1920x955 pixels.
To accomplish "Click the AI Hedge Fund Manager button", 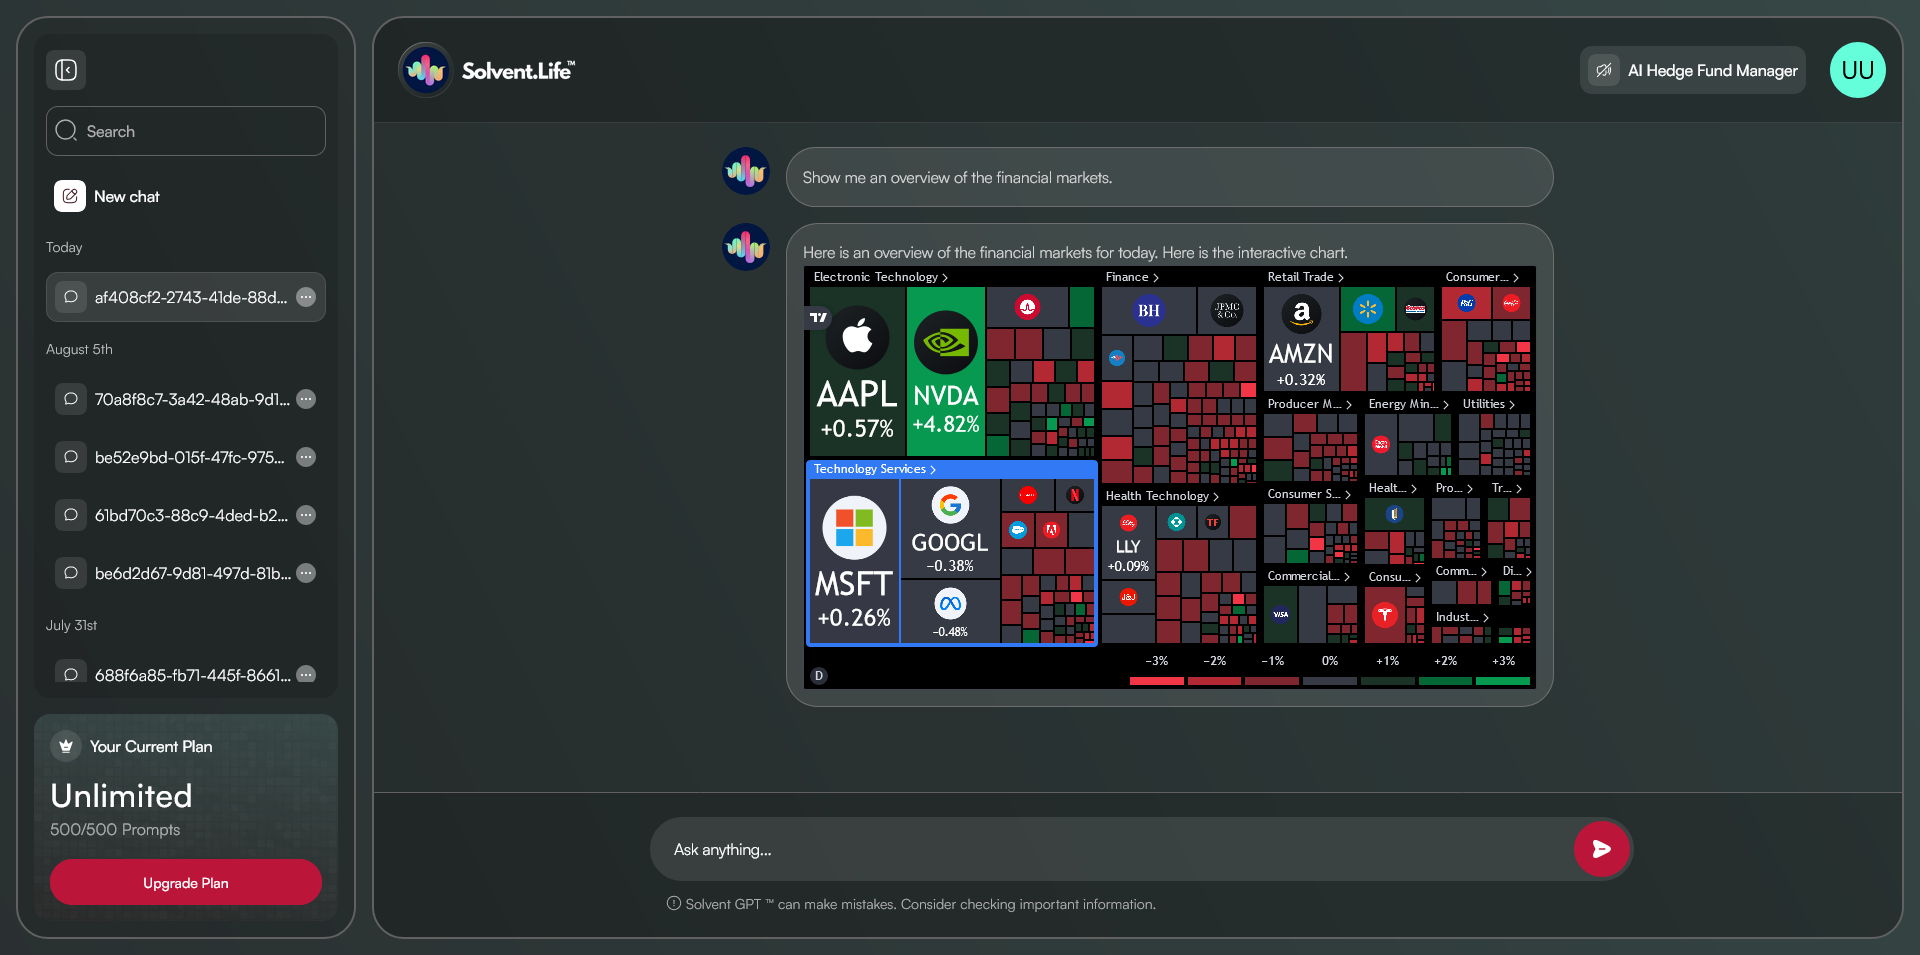I will tap(1692, 70).
